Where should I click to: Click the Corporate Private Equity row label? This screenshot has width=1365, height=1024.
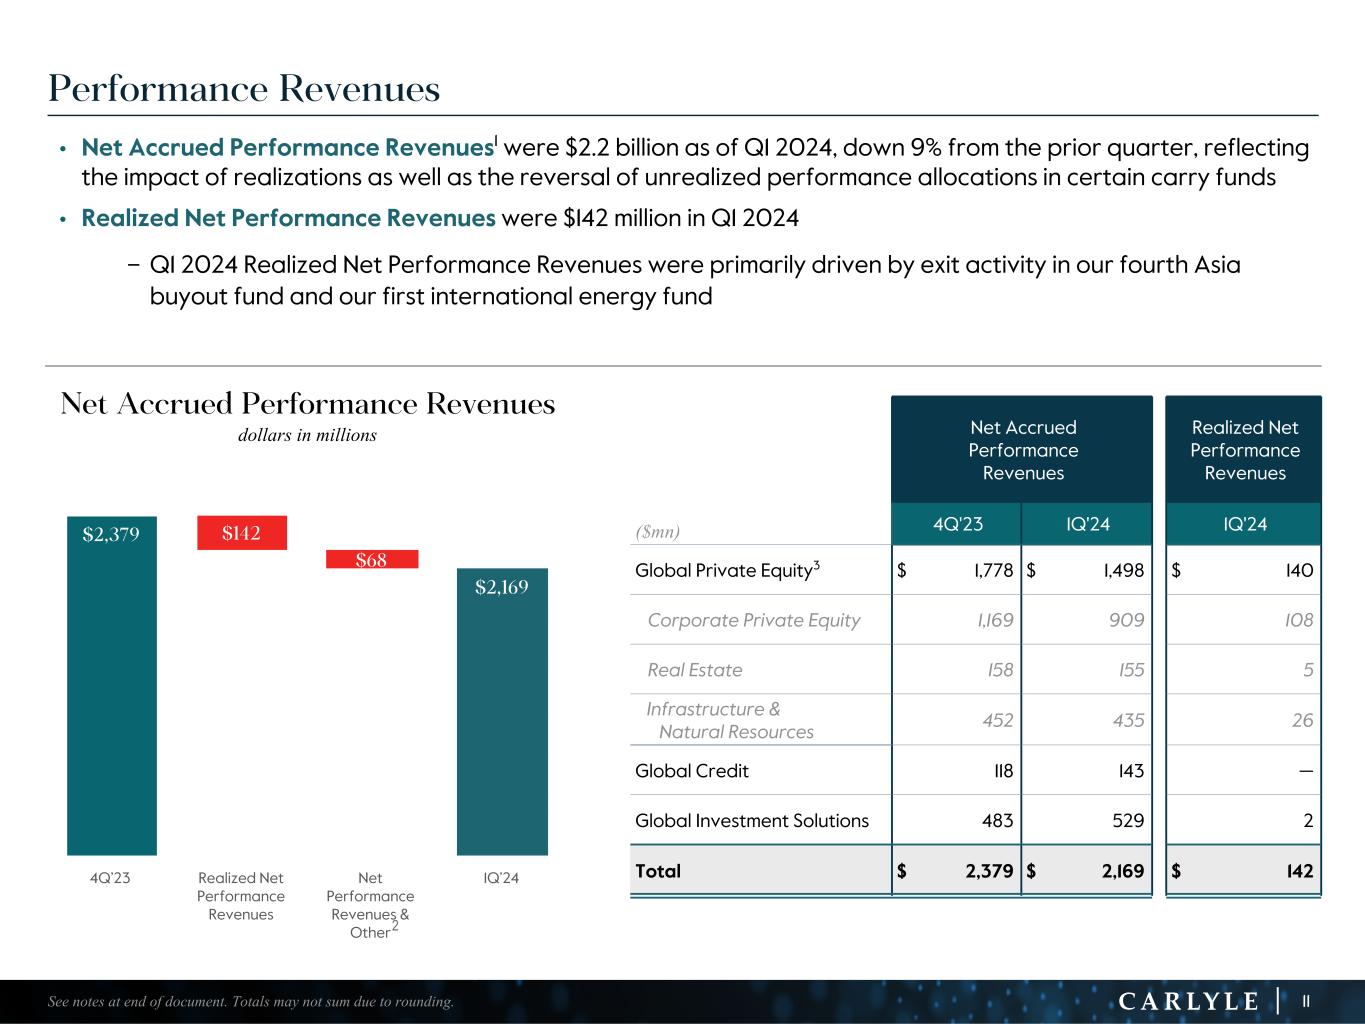[753, 620]
